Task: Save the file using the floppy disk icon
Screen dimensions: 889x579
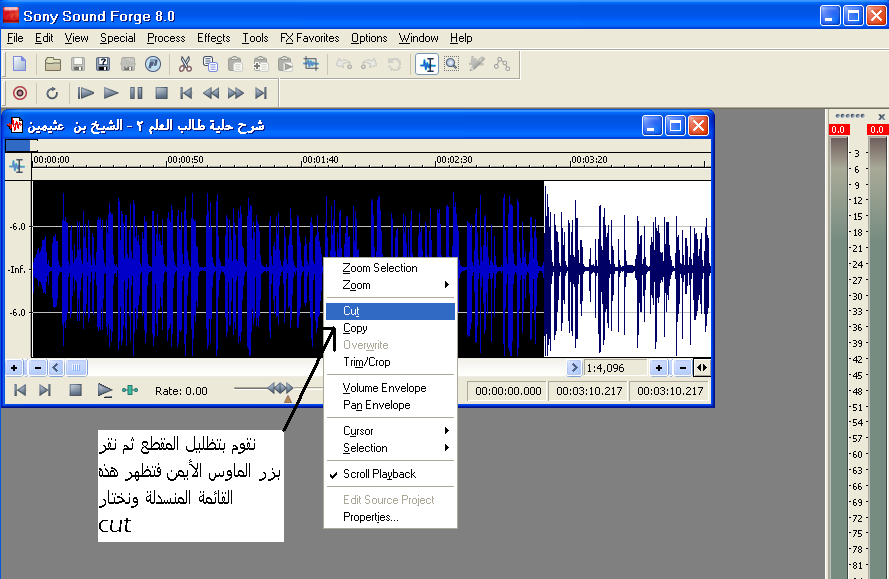Action: point(78,64)
